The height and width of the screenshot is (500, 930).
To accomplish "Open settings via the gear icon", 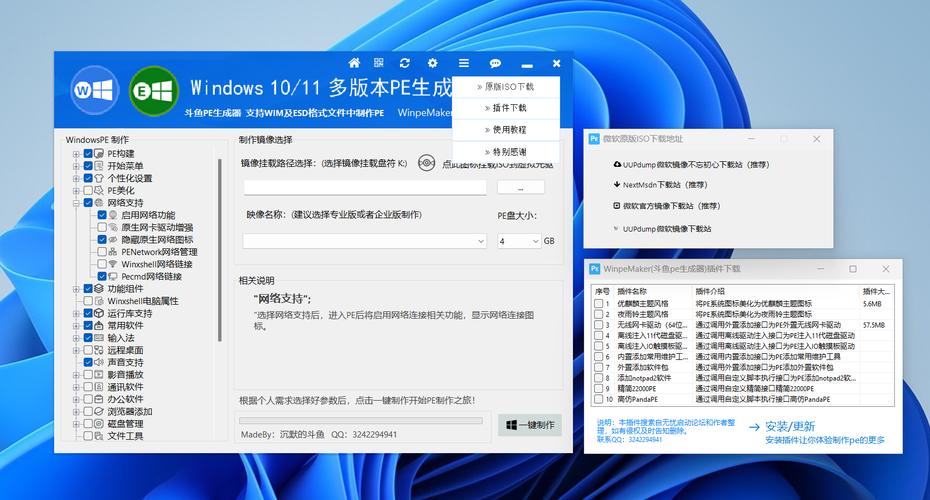I will 432,63.
